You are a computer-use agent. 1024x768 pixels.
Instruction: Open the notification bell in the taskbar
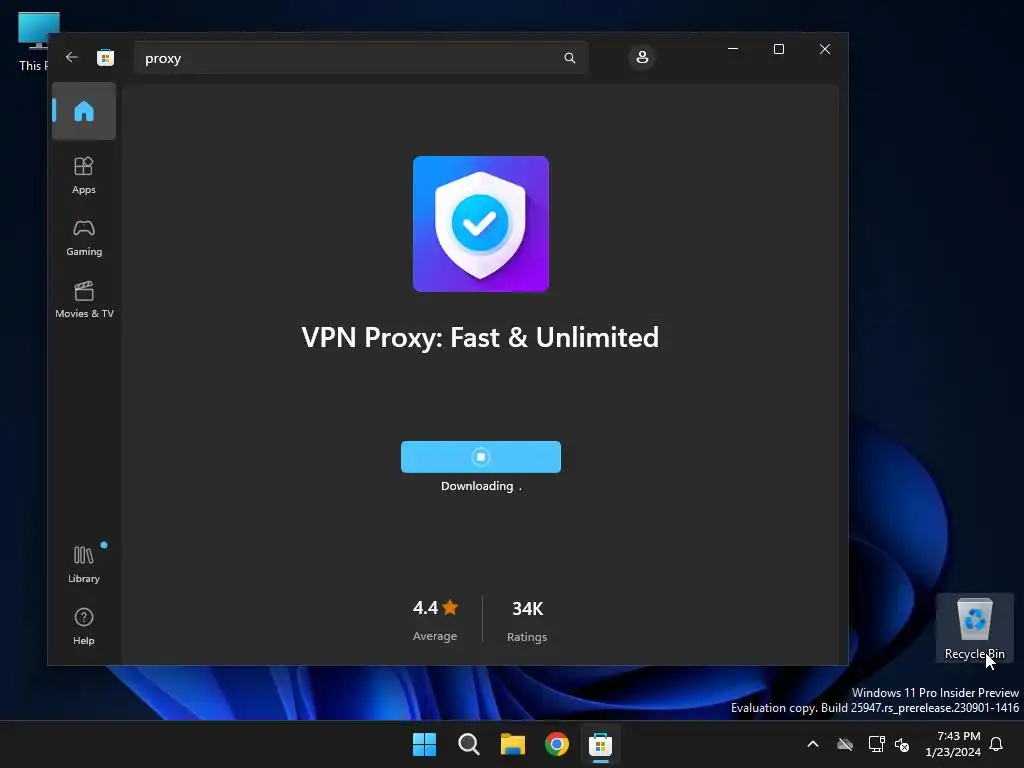point(997,744)
